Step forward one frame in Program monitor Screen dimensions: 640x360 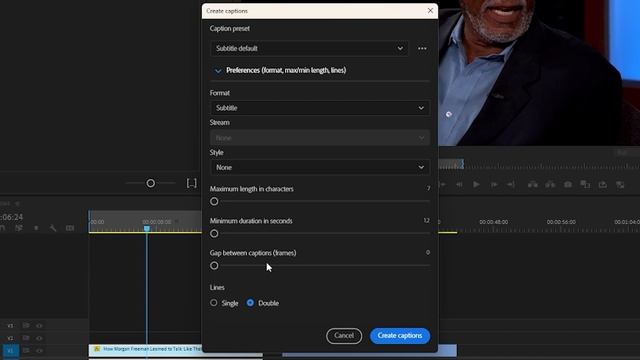(494, 184)
